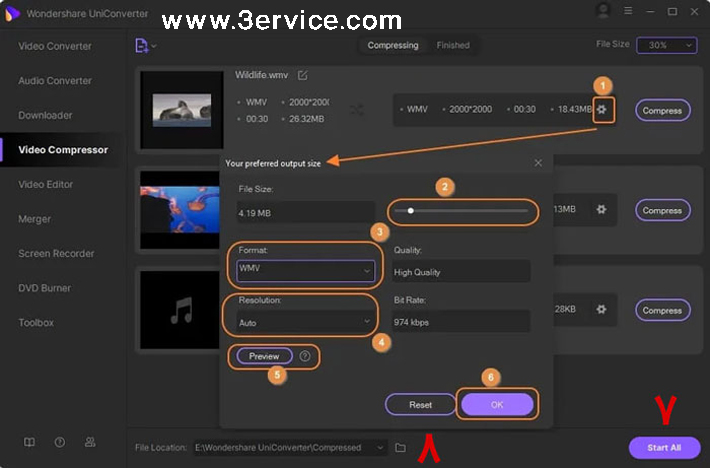Rename Wildlife.wmv with the edit icon
Screen dimensions: 710x468
click(303, 75)
